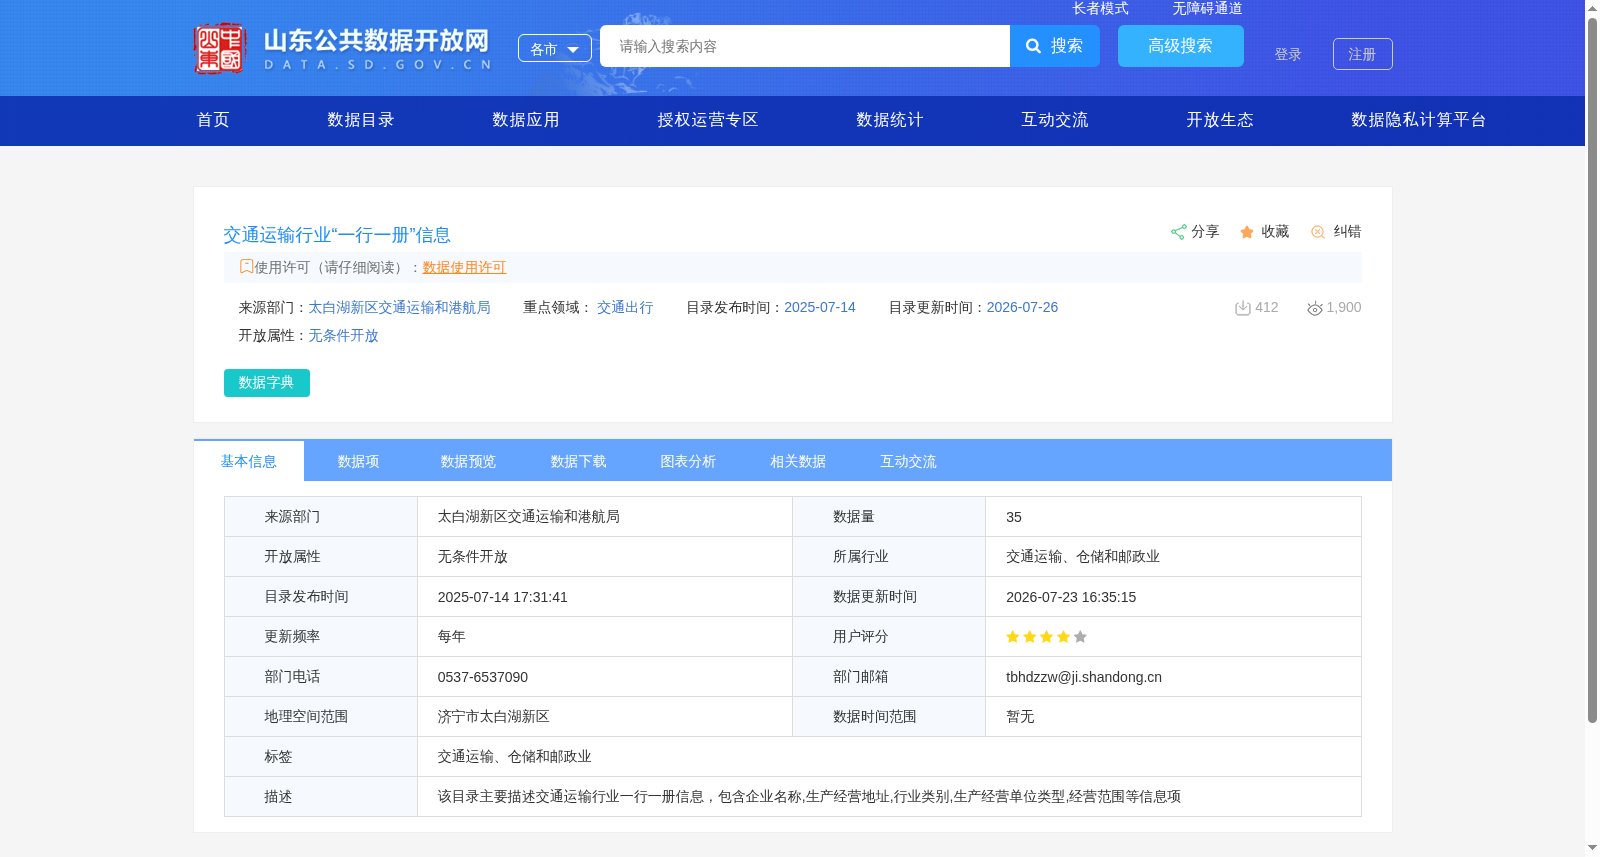Open 数据应用 navigation menu
Screen dimensions: 1600x857
click(526, 120)
